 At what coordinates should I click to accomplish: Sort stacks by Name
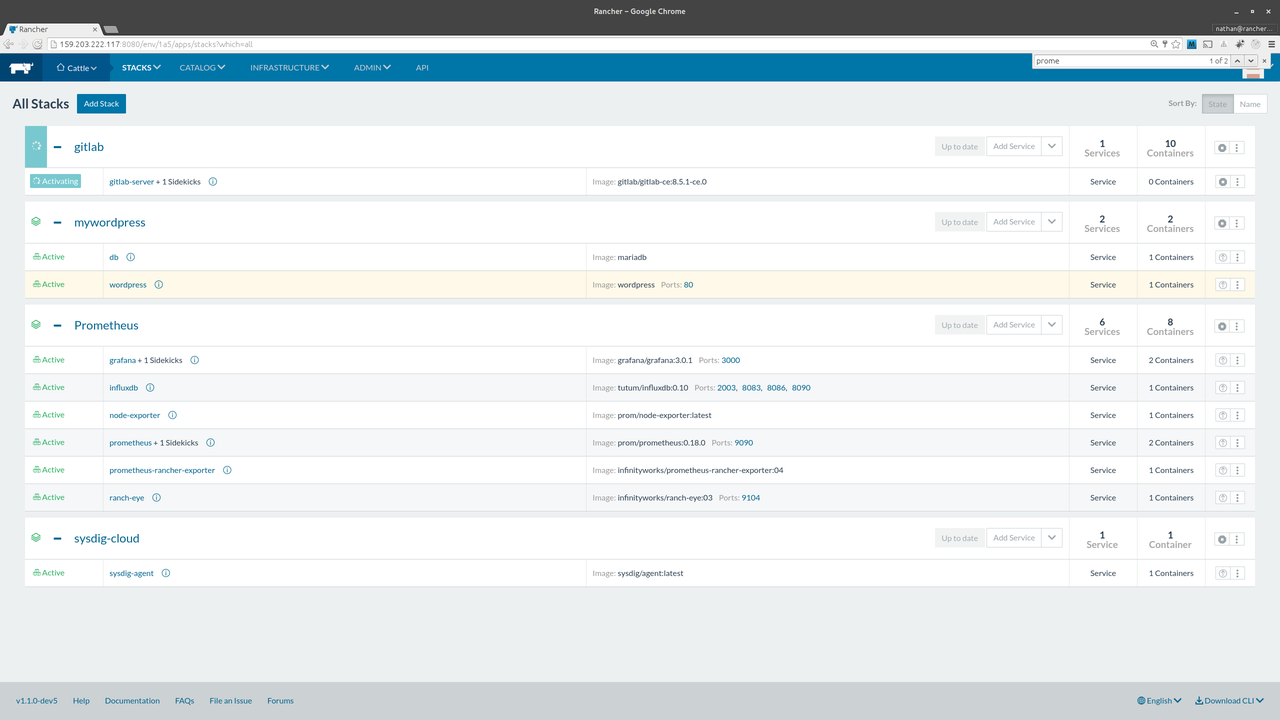click(1250, 104)
